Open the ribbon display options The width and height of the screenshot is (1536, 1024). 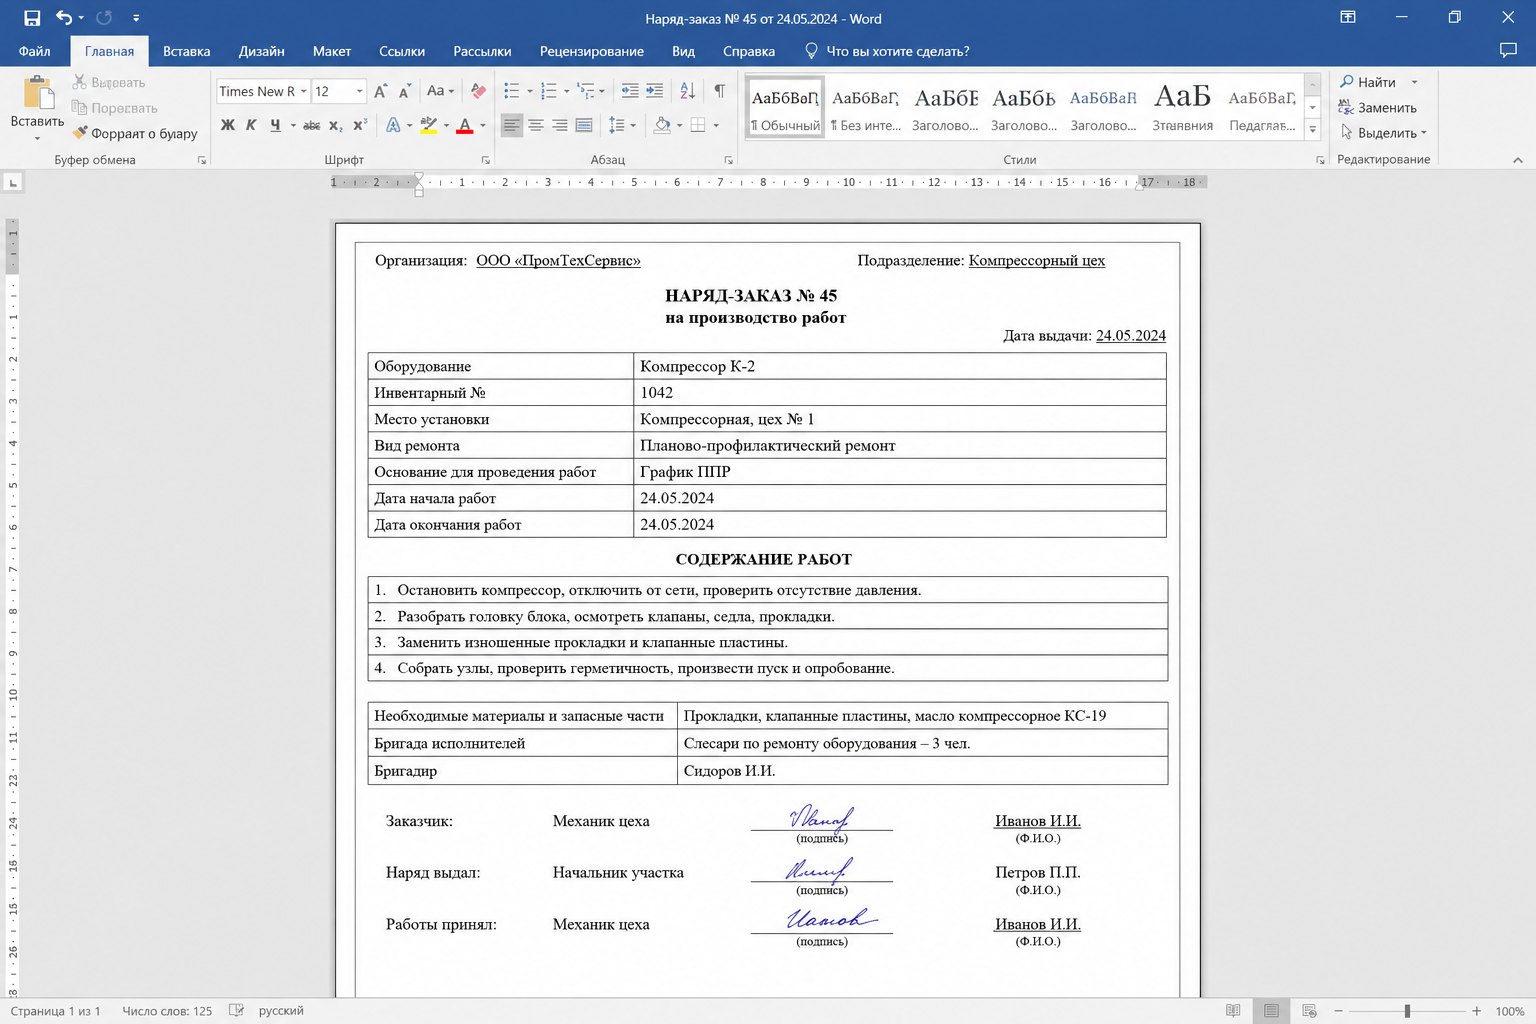point(1348,18)
